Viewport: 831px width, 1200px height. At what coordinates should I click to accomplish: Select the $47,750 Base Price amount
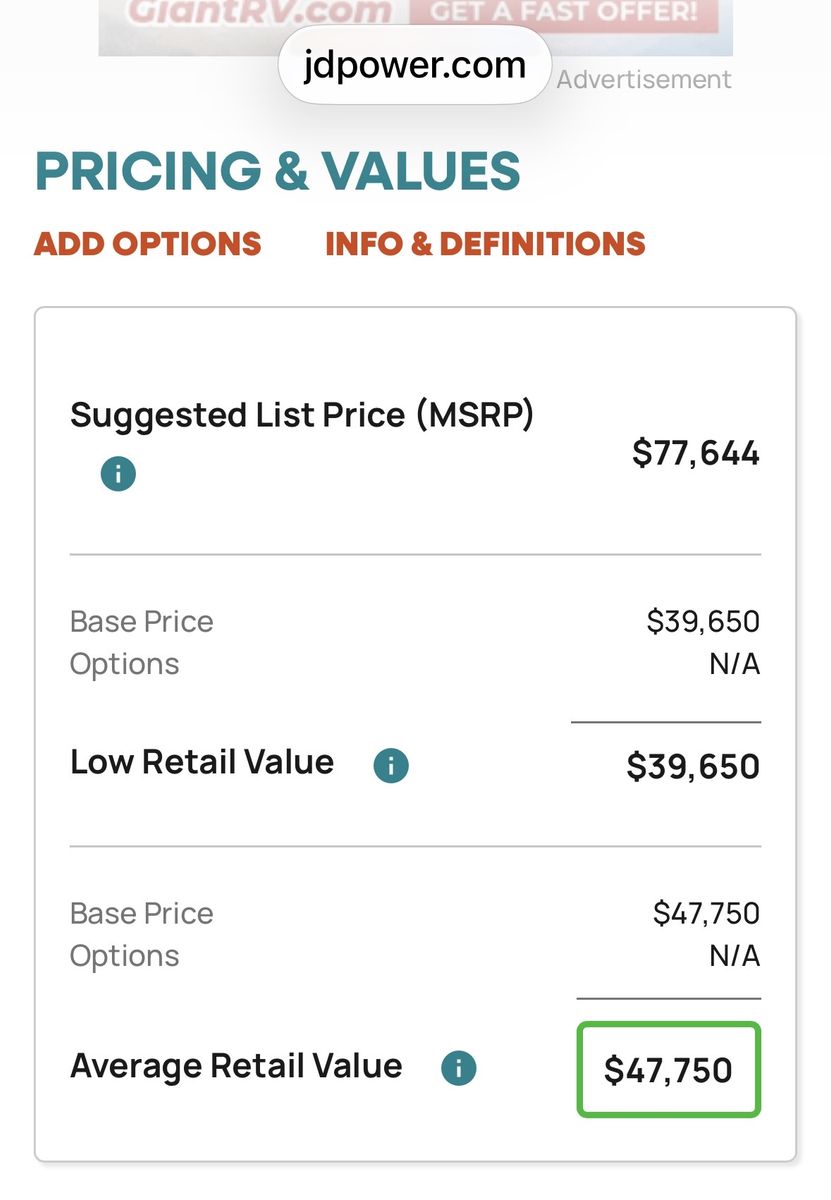coord(706,913)
